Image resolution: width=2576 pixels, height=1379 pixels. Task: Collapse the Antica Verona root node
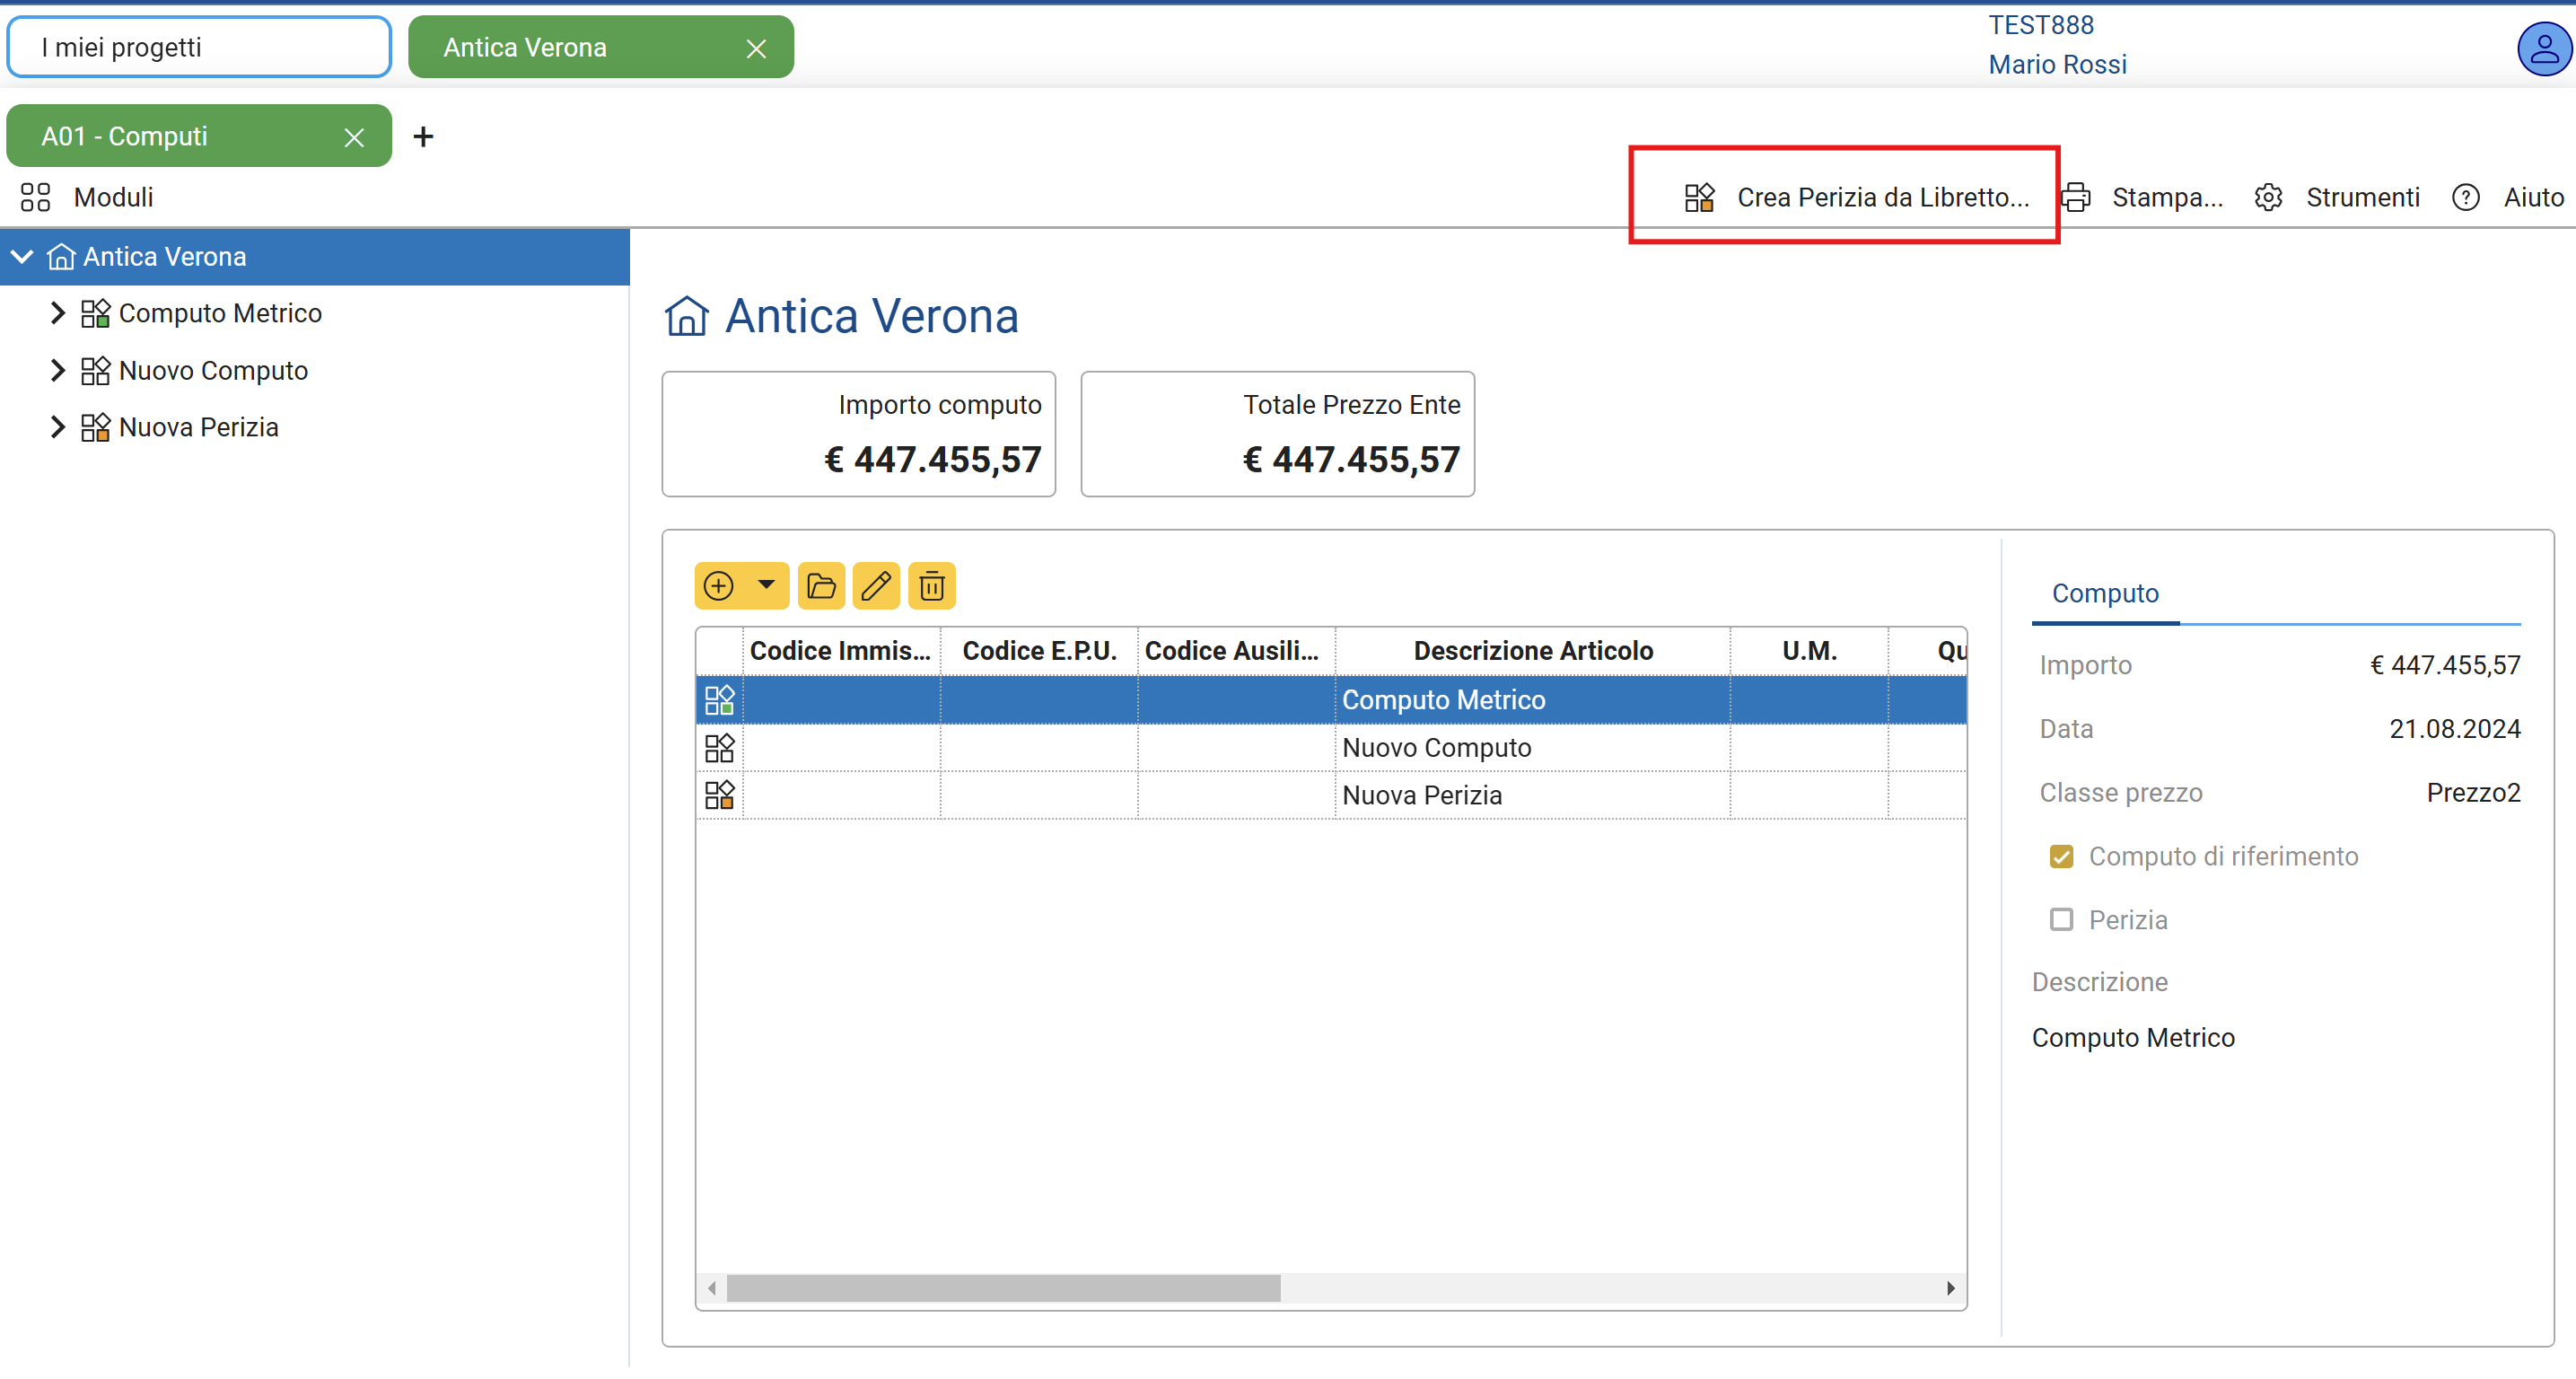click(21, 257)
